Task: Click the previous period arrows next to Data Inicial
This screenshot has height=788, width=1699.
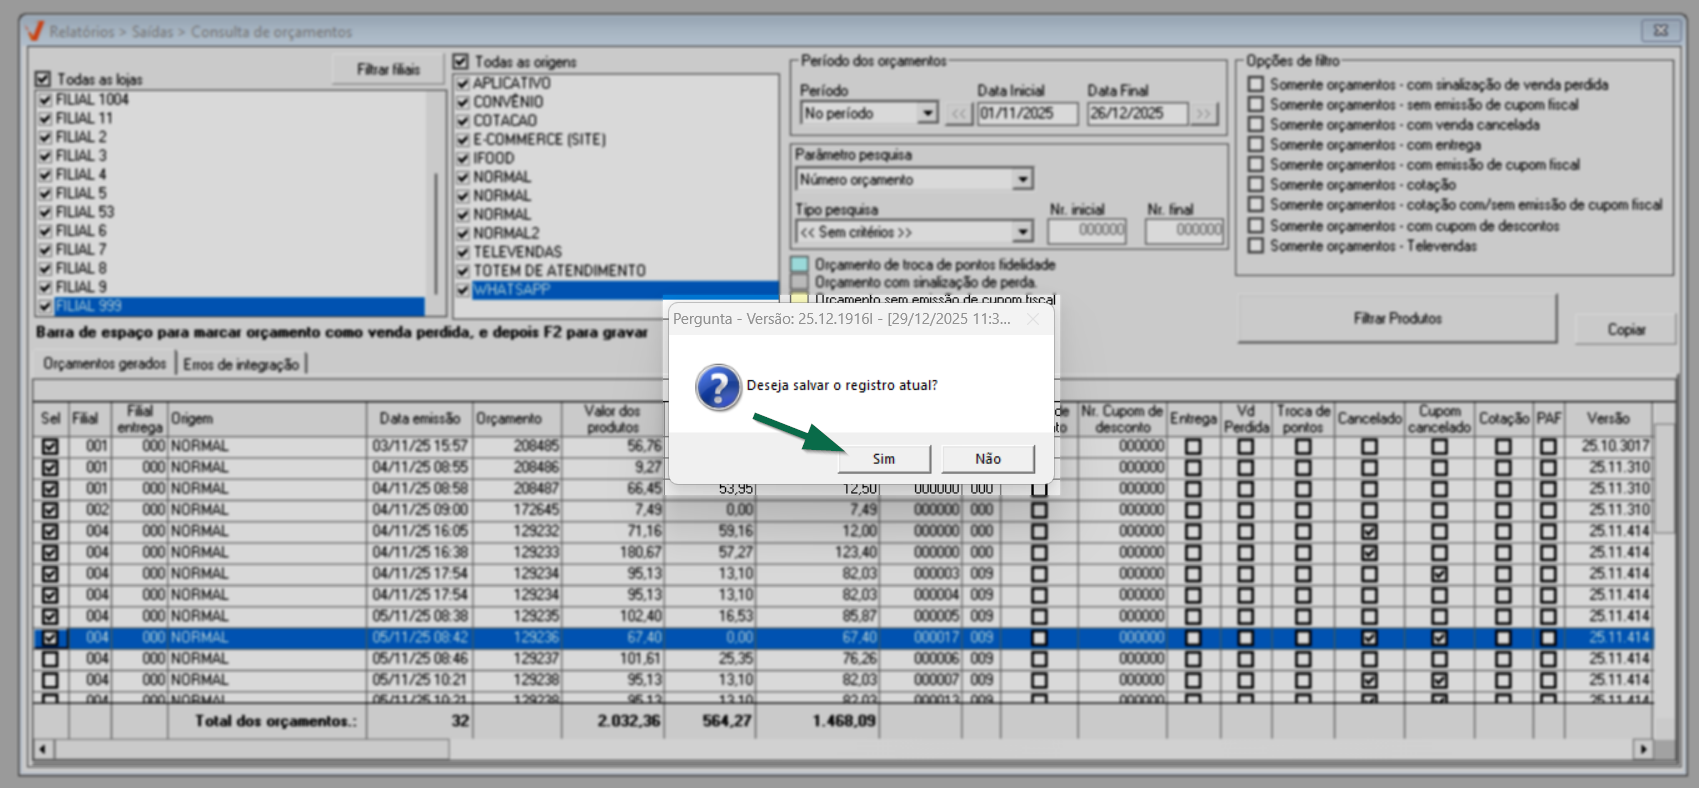Action: (x=960, y=113)
